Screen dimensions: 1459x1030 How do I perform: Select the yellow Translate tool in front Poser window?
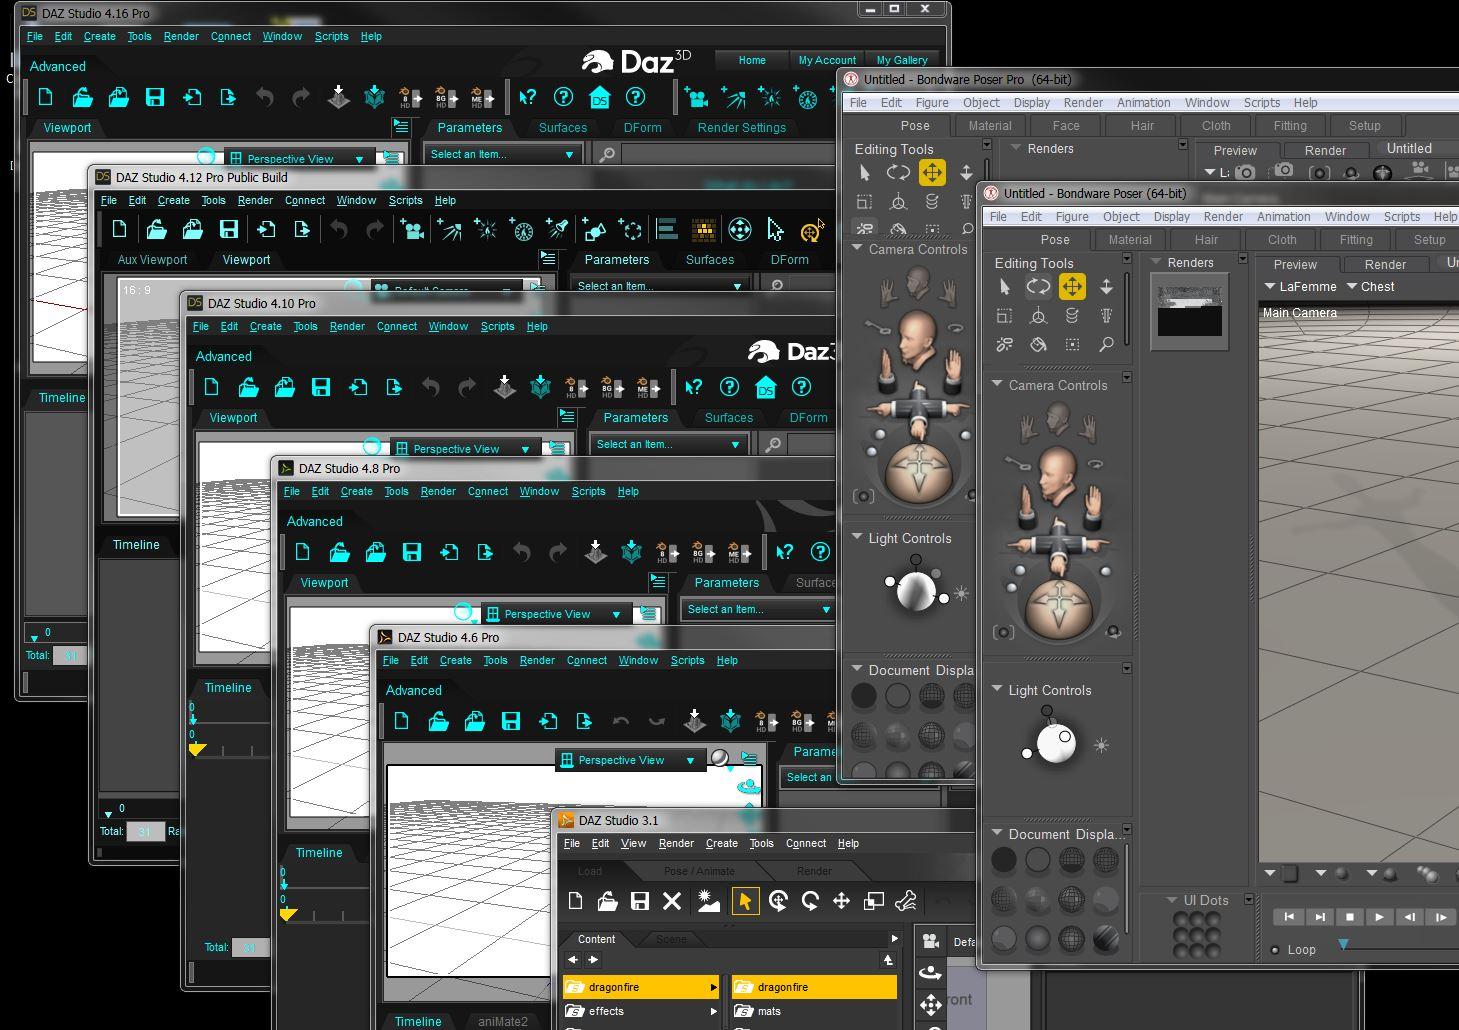tap(1072, 287)
